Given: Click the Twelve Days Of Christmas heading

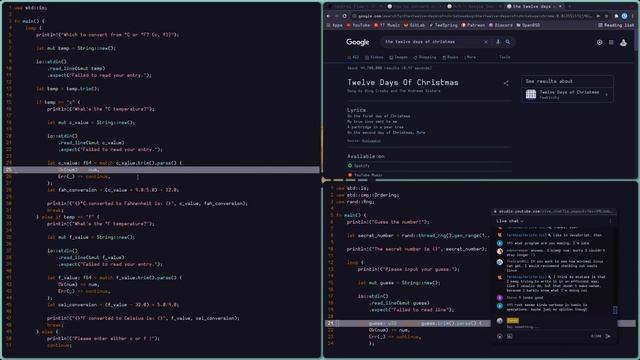Looking at the screenshot, I should click(402, 82).
